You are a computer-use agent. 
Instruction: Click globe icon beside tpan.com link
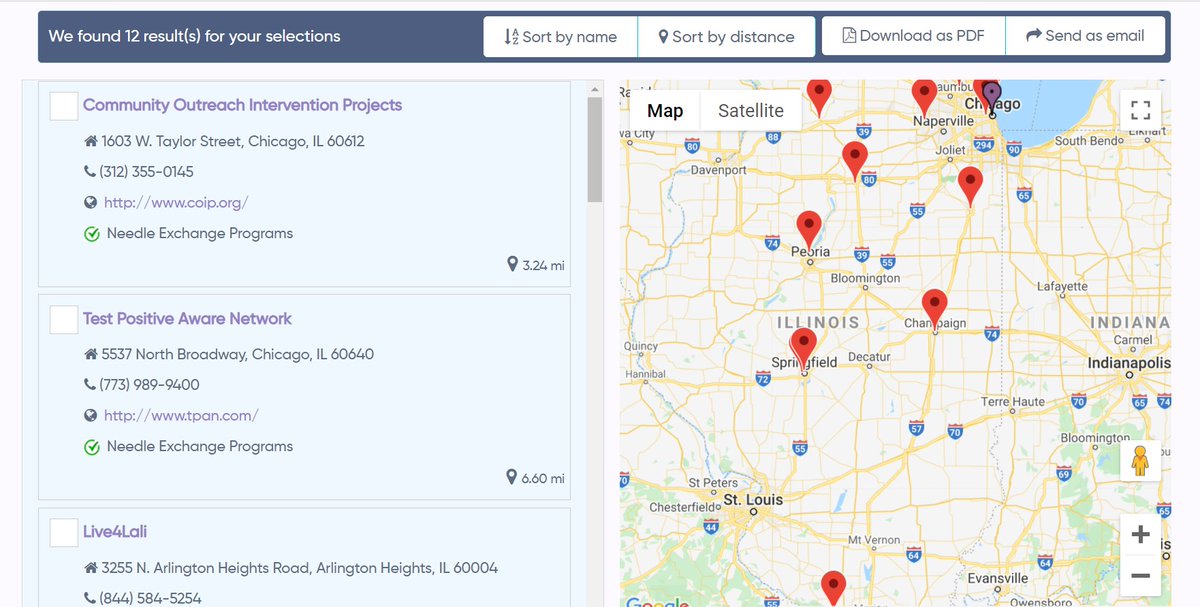91,415
